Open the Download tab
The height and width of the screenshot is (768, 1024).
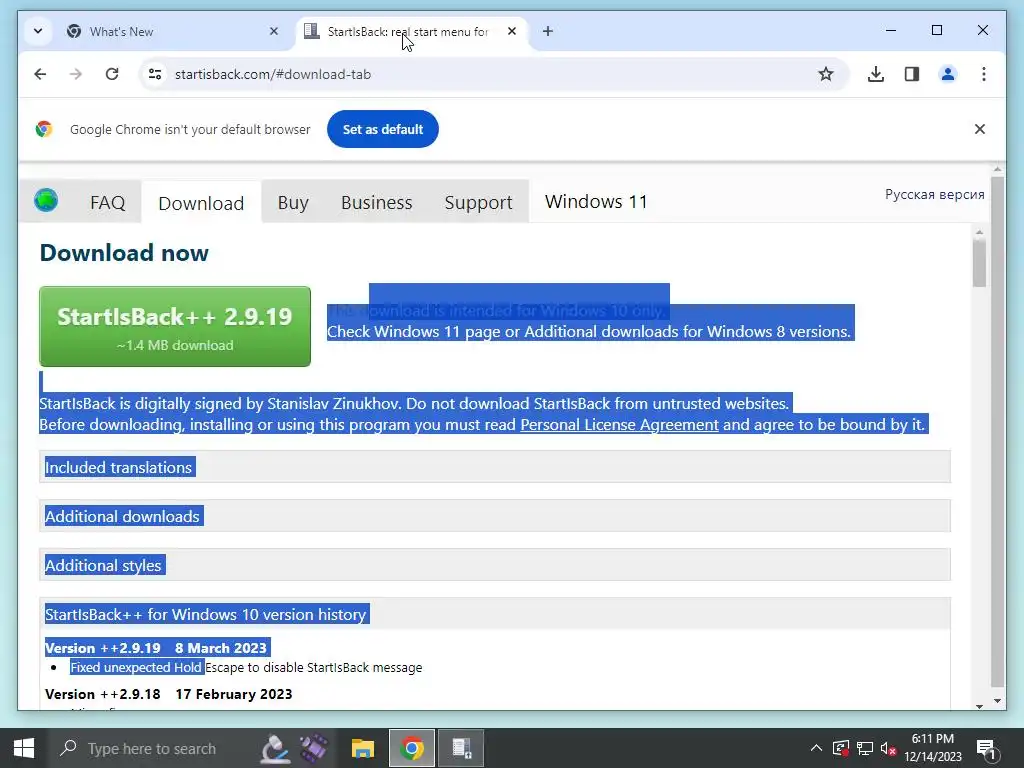click(x=201, y=203)
